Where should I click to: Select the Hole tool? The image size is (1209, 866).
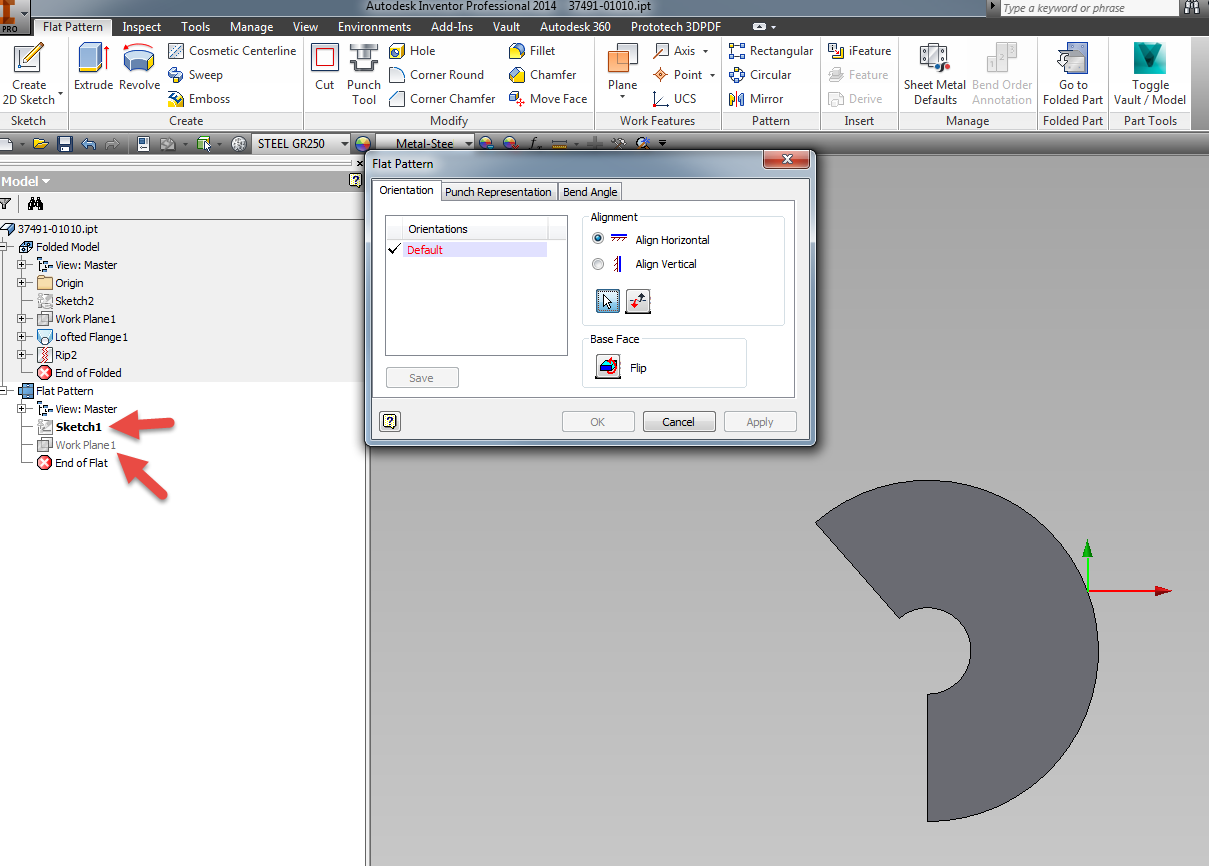pos(412,50)
